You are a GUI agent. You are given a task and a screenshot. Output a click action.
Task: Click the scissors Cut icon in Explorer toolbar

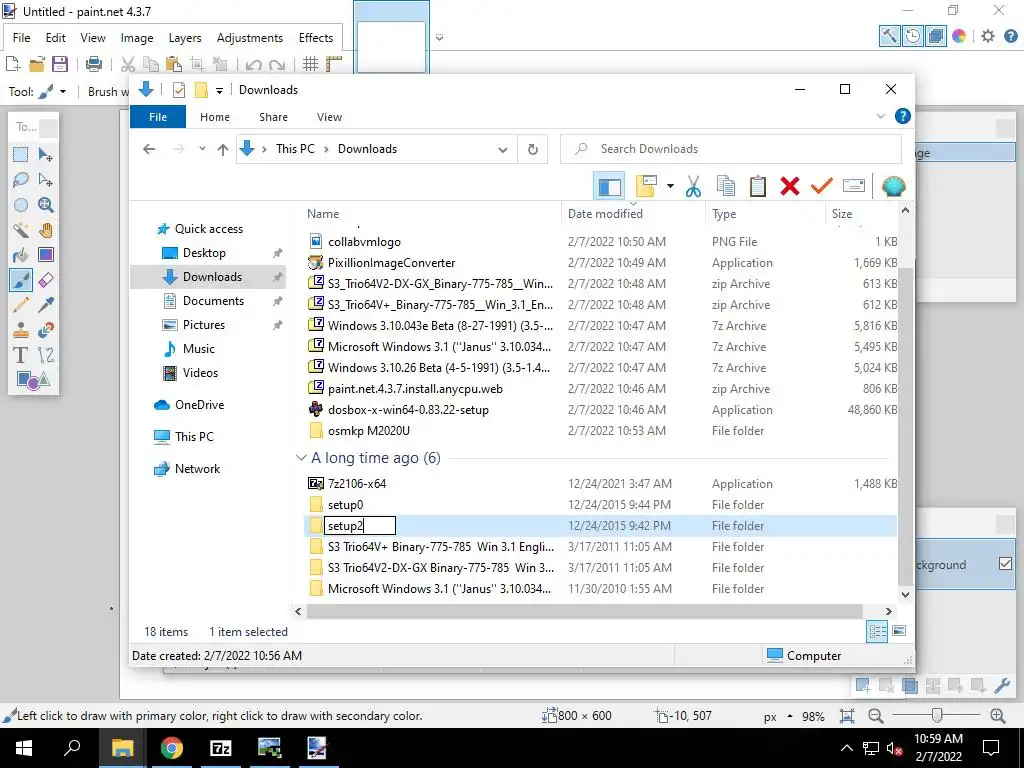click(x=693, y=186)
